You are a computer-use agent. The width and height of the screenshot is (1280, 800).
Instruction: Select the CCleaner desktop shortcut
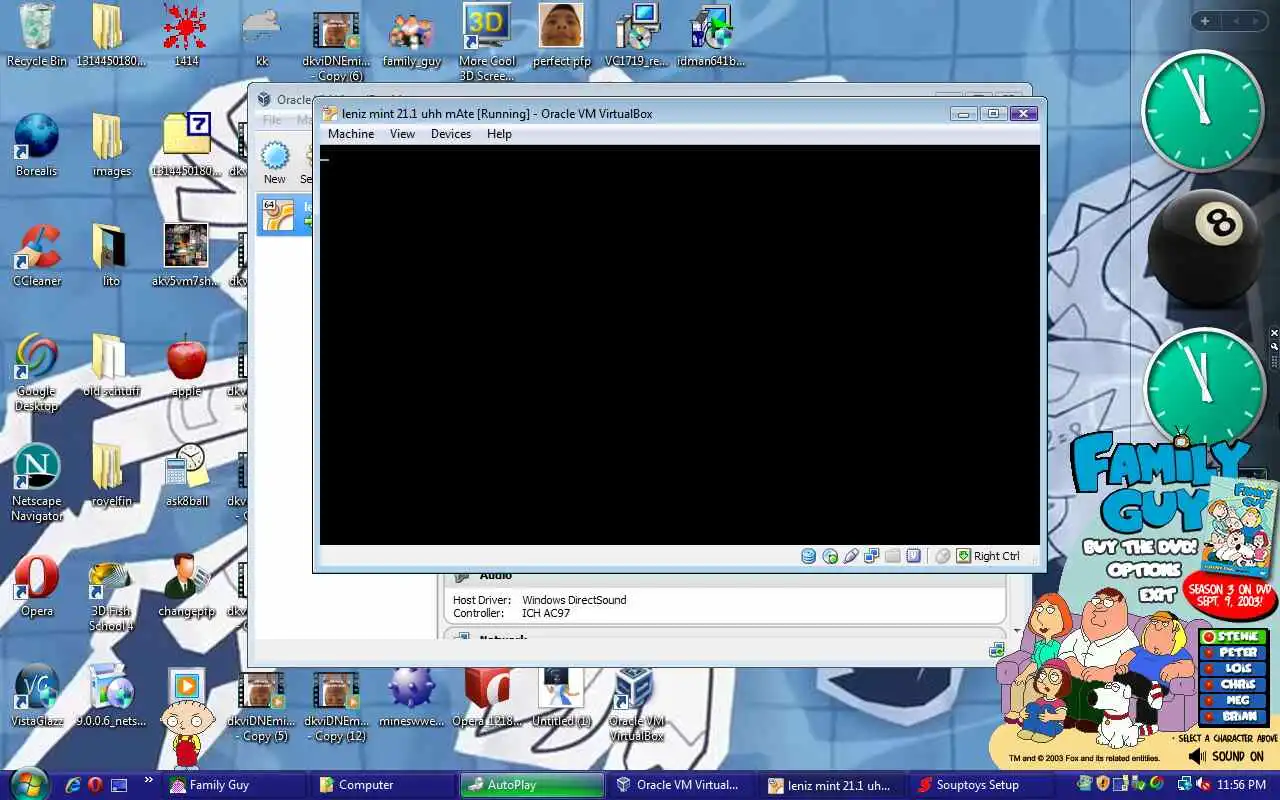coord(37,255)
